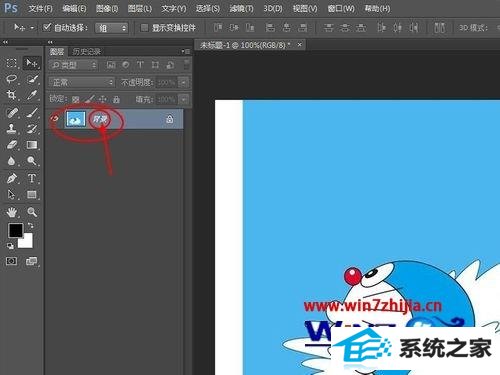The image size is (500, 375).
Task: Hide the 背景 layer eye icon
Action: tap(55, 119)
